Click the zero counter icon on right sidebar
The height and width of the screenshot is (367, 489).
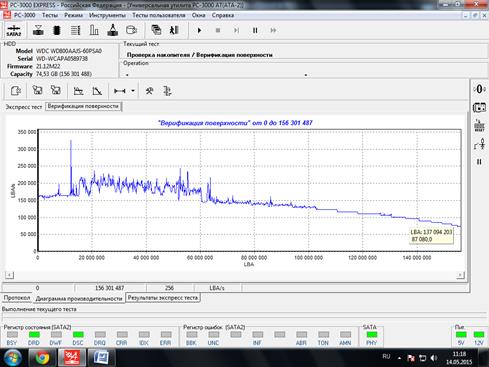point(479,89)
